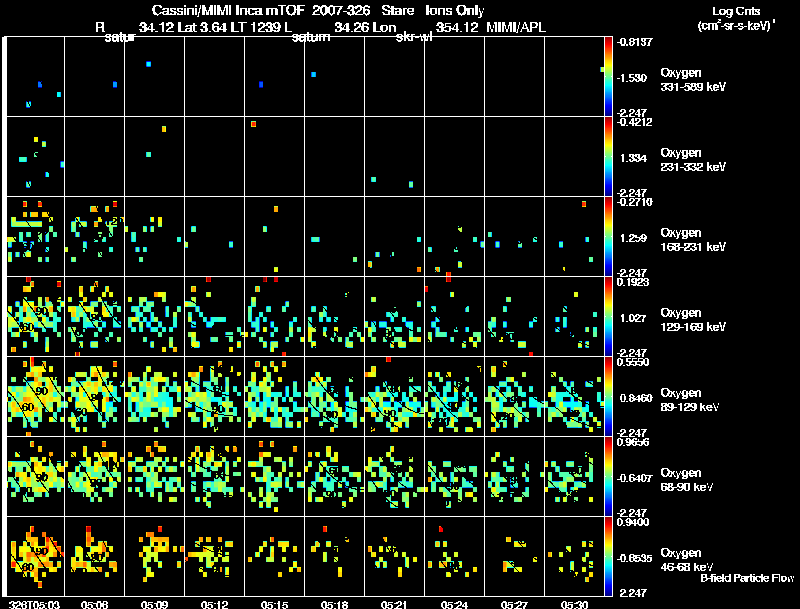800x609 pixels.
Task: Click the Oxygen 46-68 keV color bar
Action: pos(610,557)
